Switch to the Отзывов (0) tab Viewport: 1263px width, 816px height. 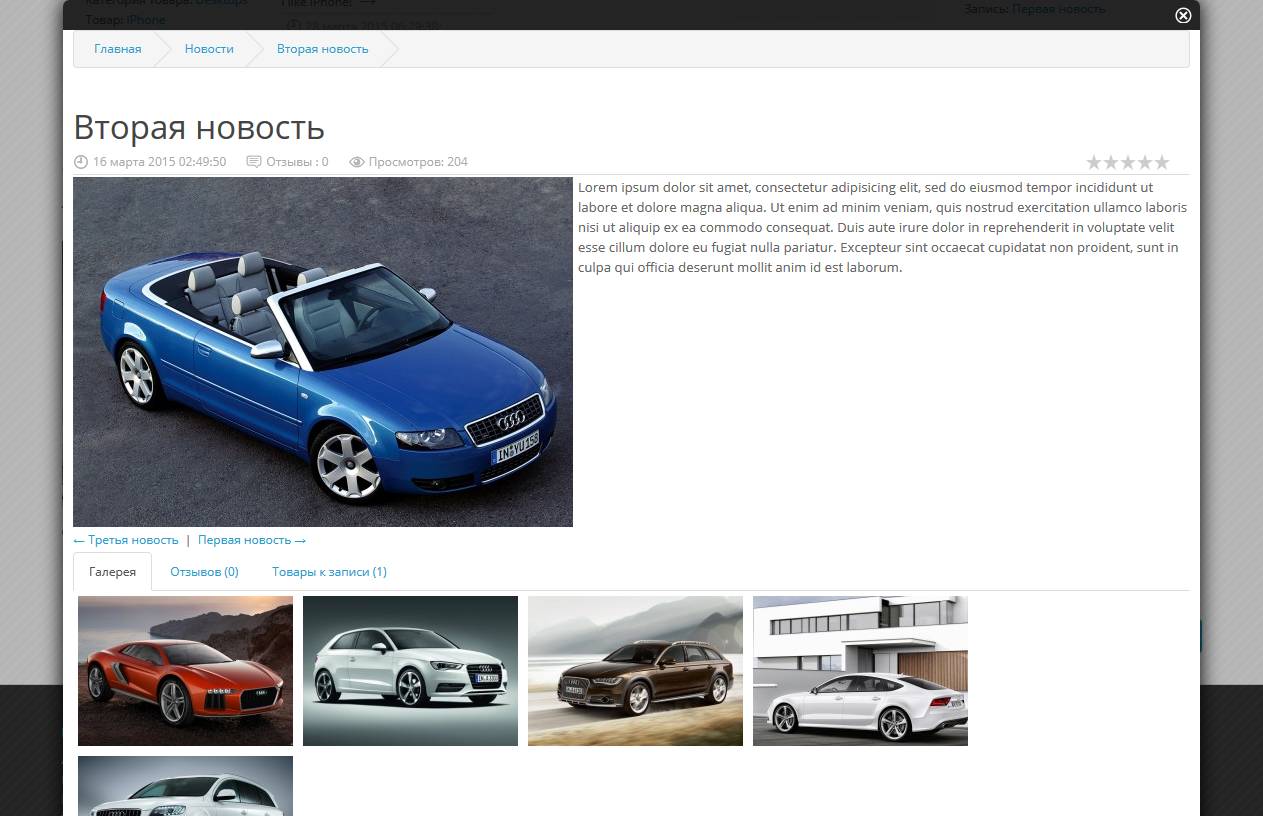point(204,572)
